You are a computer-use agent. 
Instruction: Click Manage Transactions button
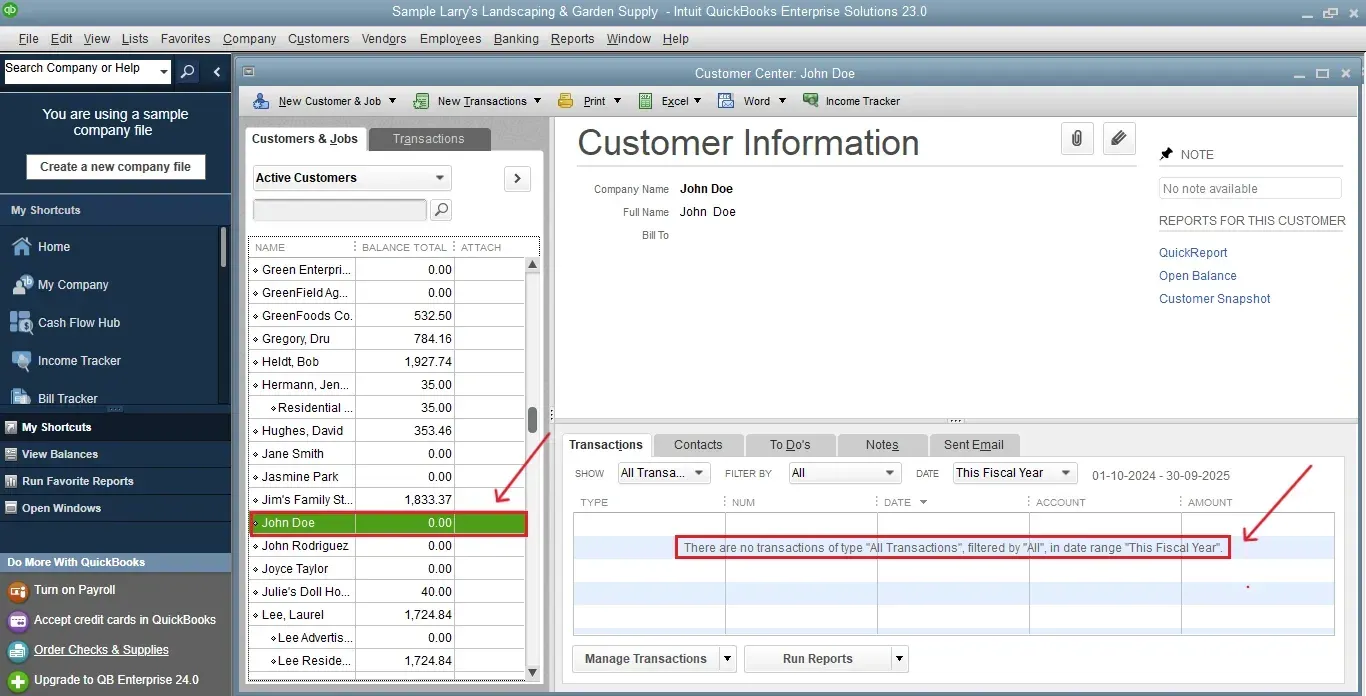(x=646, y=659)
